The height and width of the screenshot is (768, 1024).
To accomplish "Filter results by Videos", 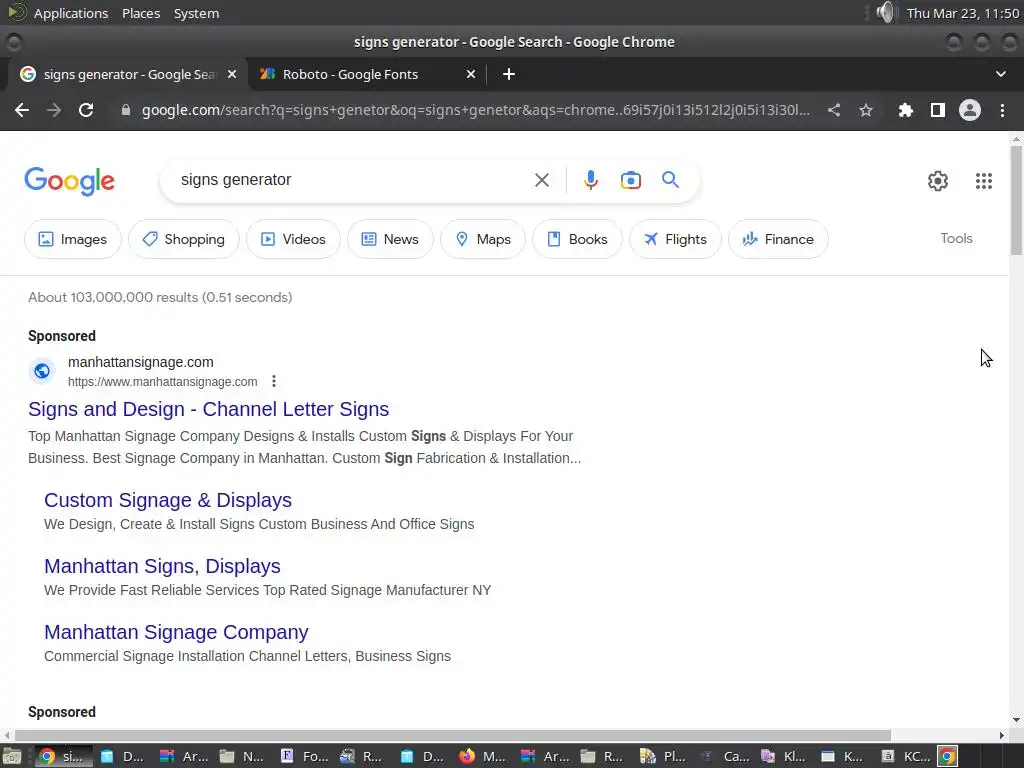I will pos(293,239).
